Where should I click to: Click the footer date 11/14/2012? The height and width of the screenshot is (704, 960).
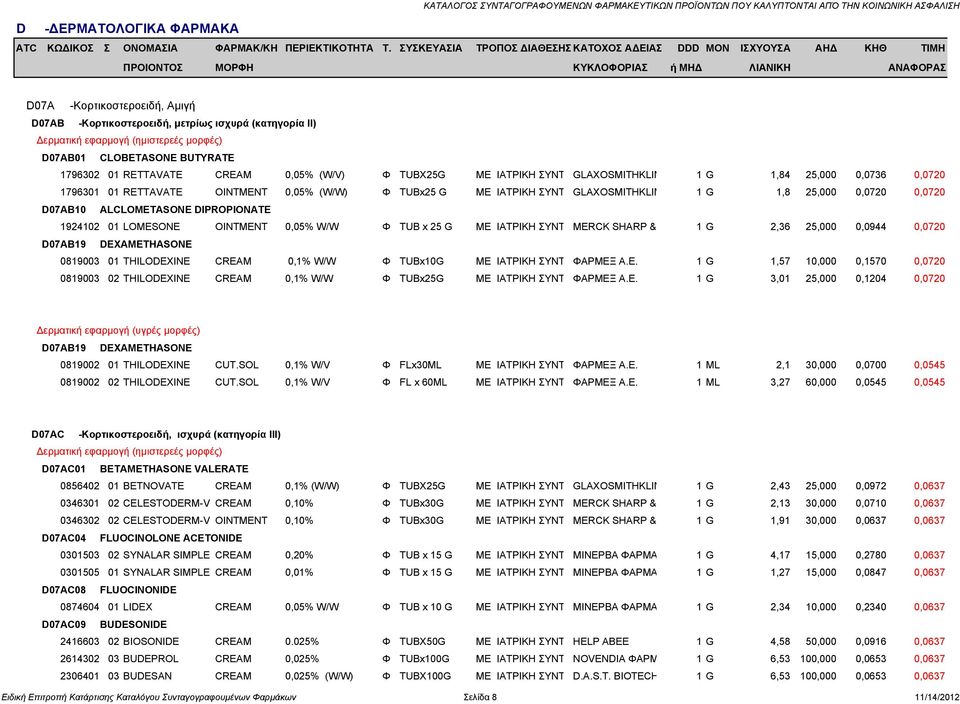(937, 697)
